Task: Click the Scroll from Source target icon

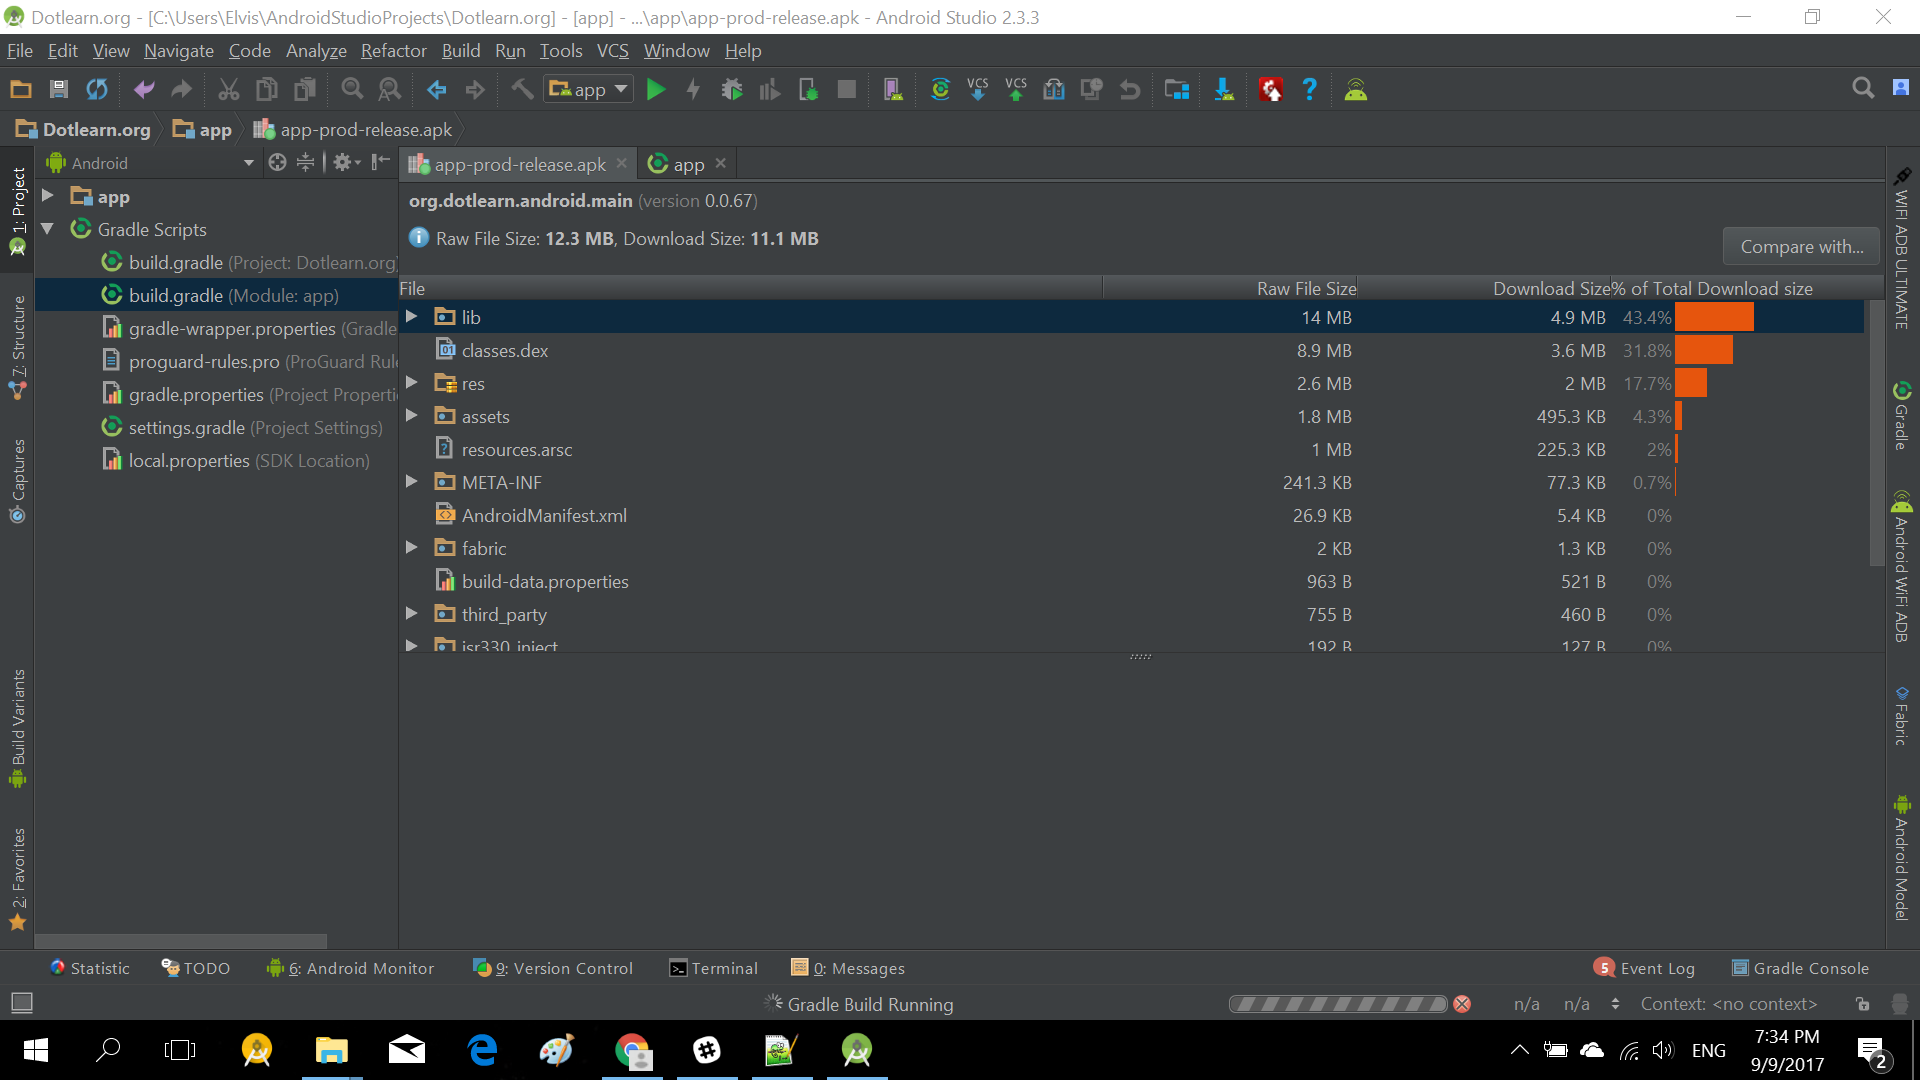Action: point(277,162)
